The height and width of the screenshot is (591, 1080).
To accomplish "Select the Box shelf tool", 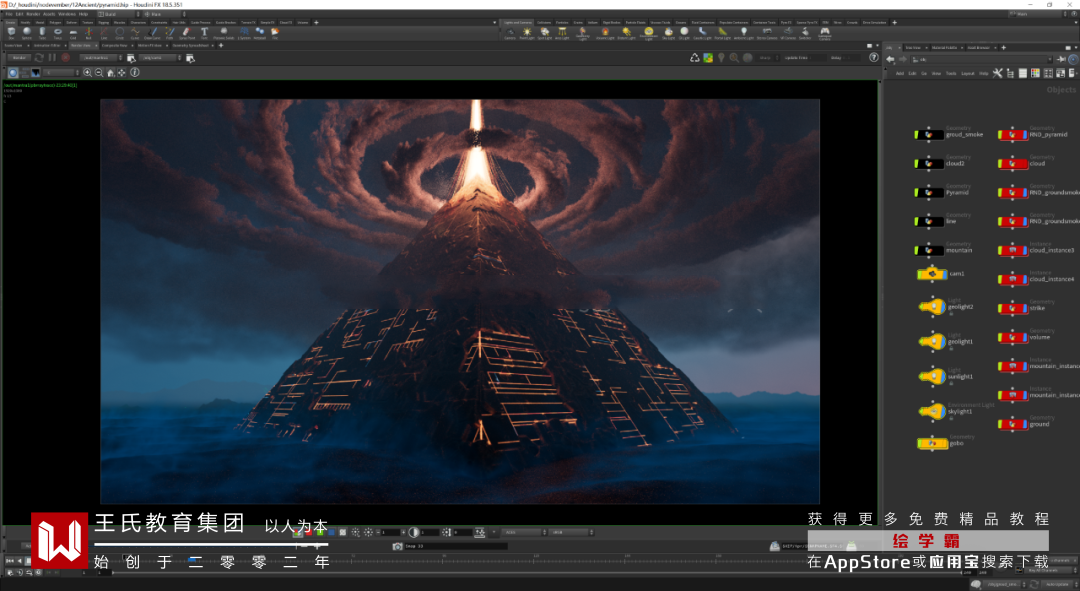I will coord(11,32).
